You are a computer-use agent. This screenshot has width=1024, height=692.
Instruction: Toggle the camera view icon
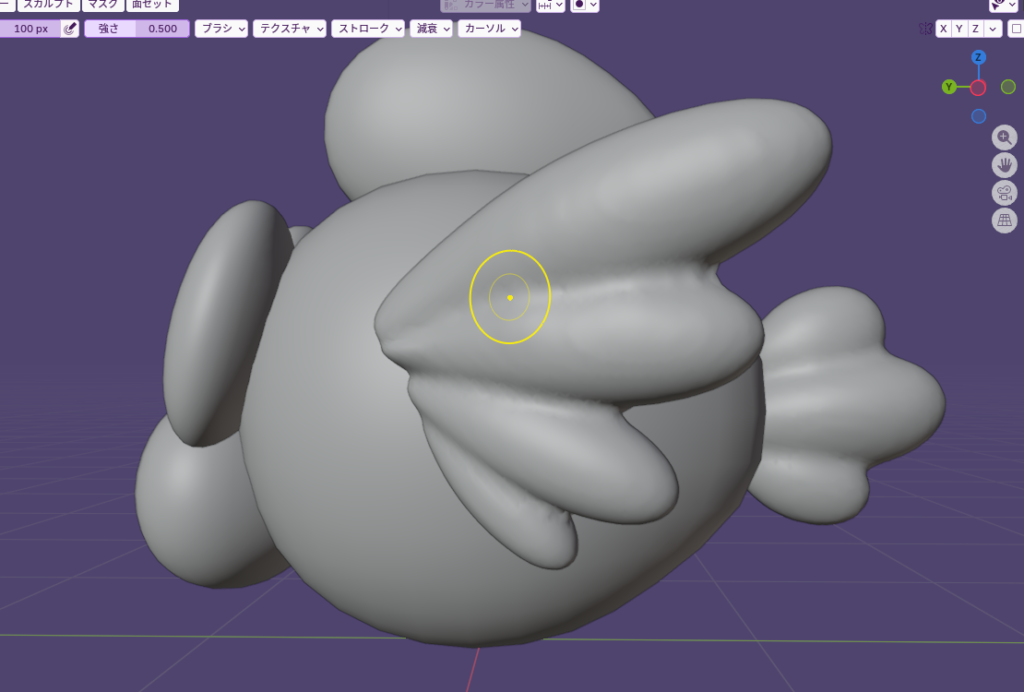[x=1004, y=193]
